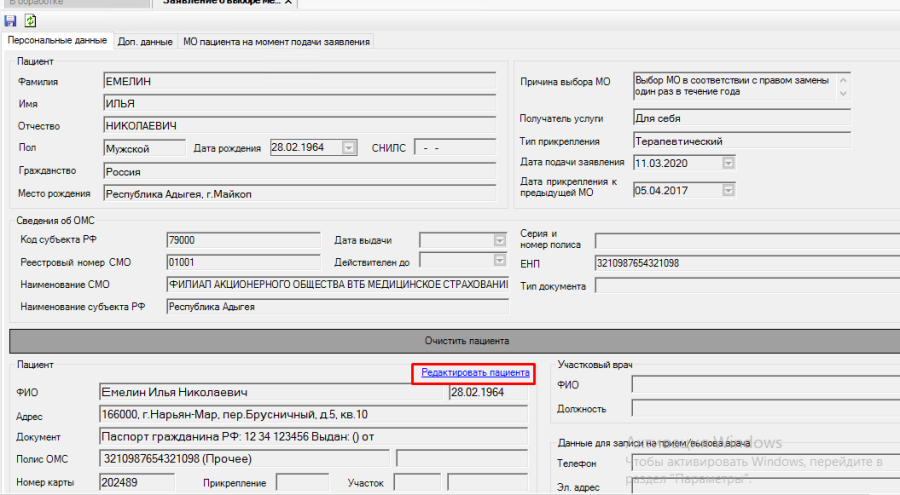The image size is (900, 495).
Task: Click the Фамилия field with ЕМЕЛИН
Action: pyautogui.click(x=300, y=81)
